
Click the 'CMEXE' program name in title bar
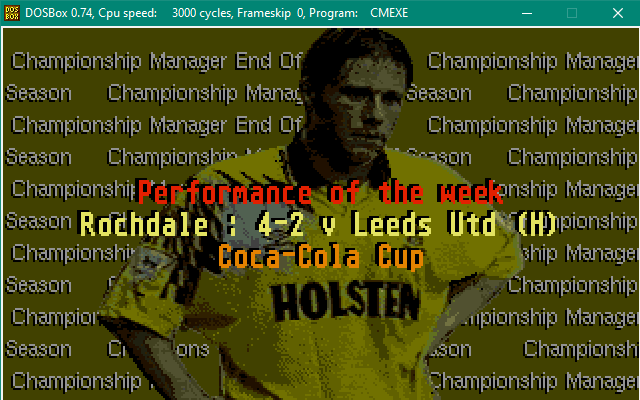pos(389,13)
